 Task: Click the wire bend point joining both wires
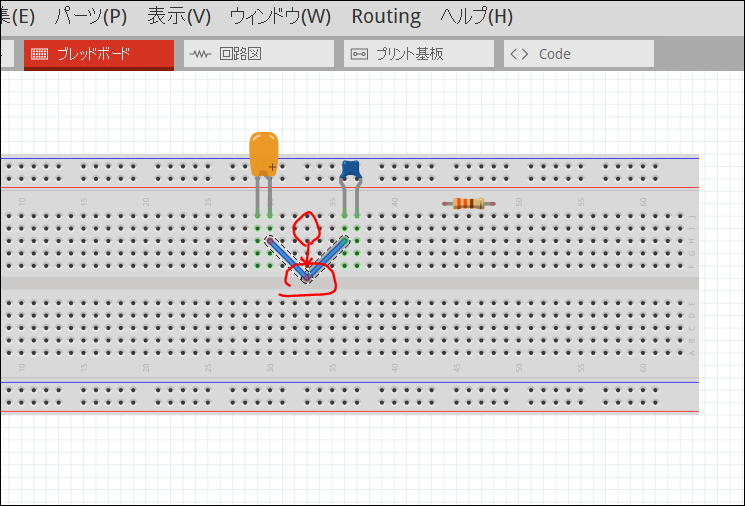307,278
